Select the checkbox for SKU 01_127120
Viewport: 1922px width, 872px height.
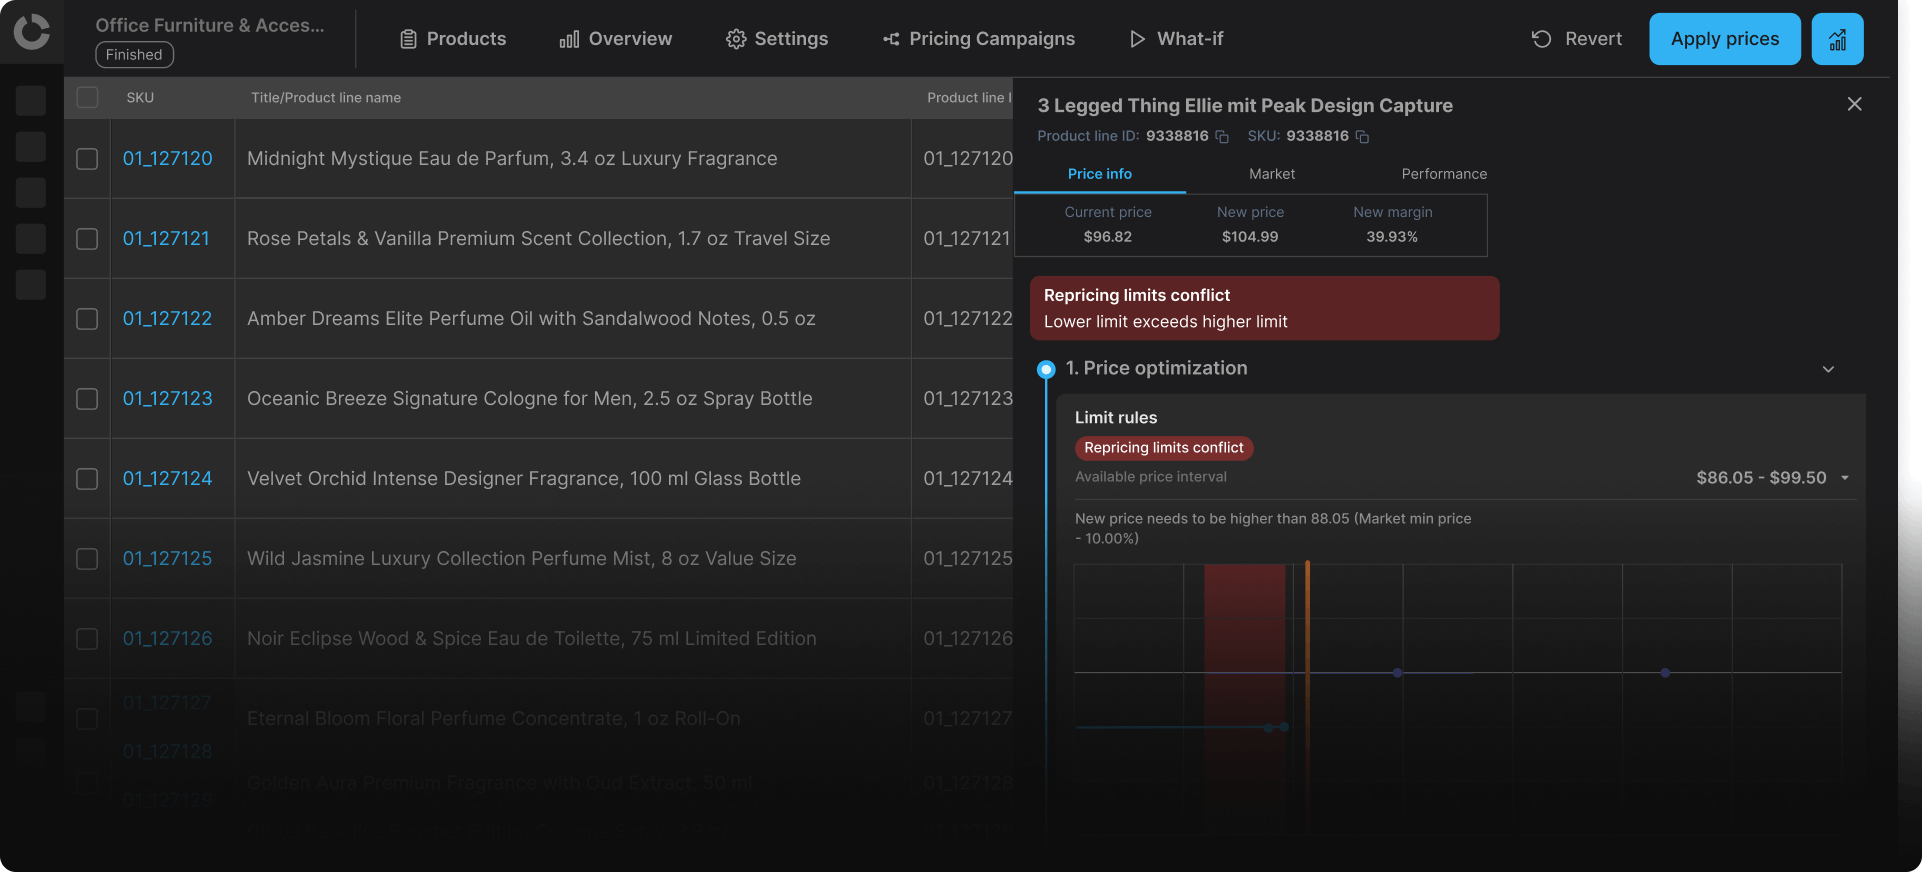click(x=87, y=159)
